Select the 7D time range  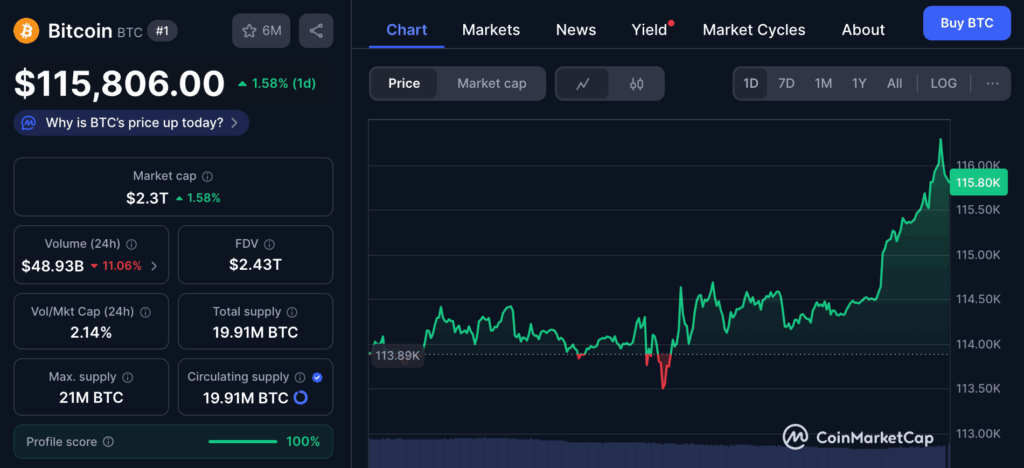click(x=786, y=83)
